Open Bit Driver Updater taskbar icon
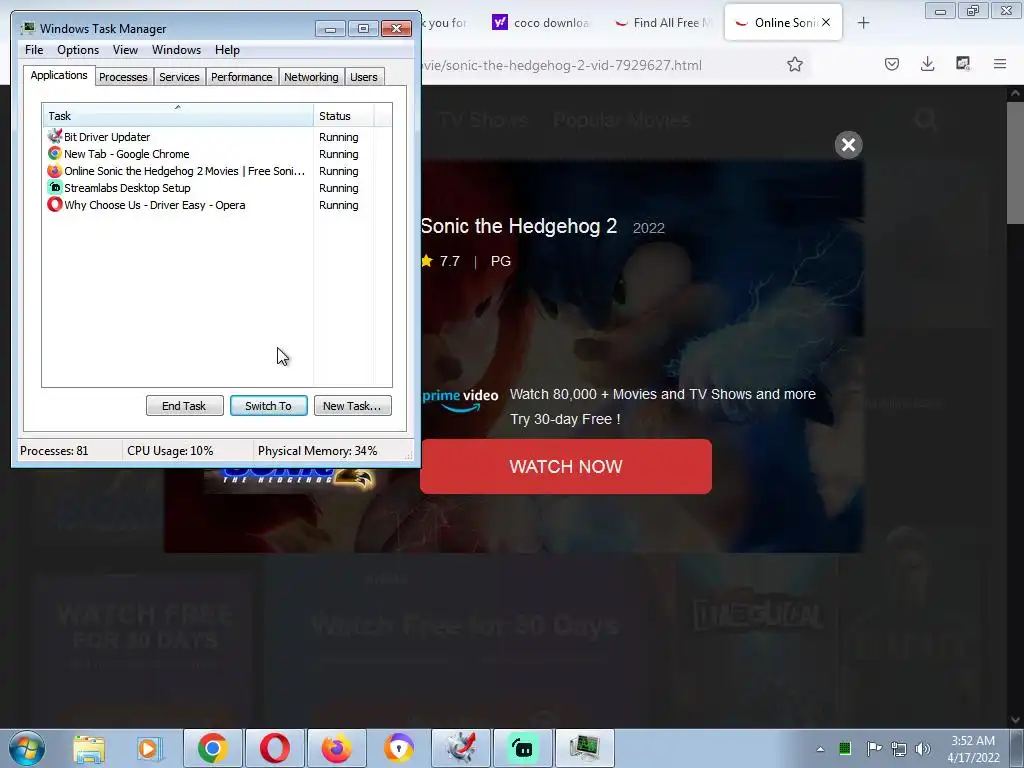Screen dimensions: 1024x768 (460, 748)
